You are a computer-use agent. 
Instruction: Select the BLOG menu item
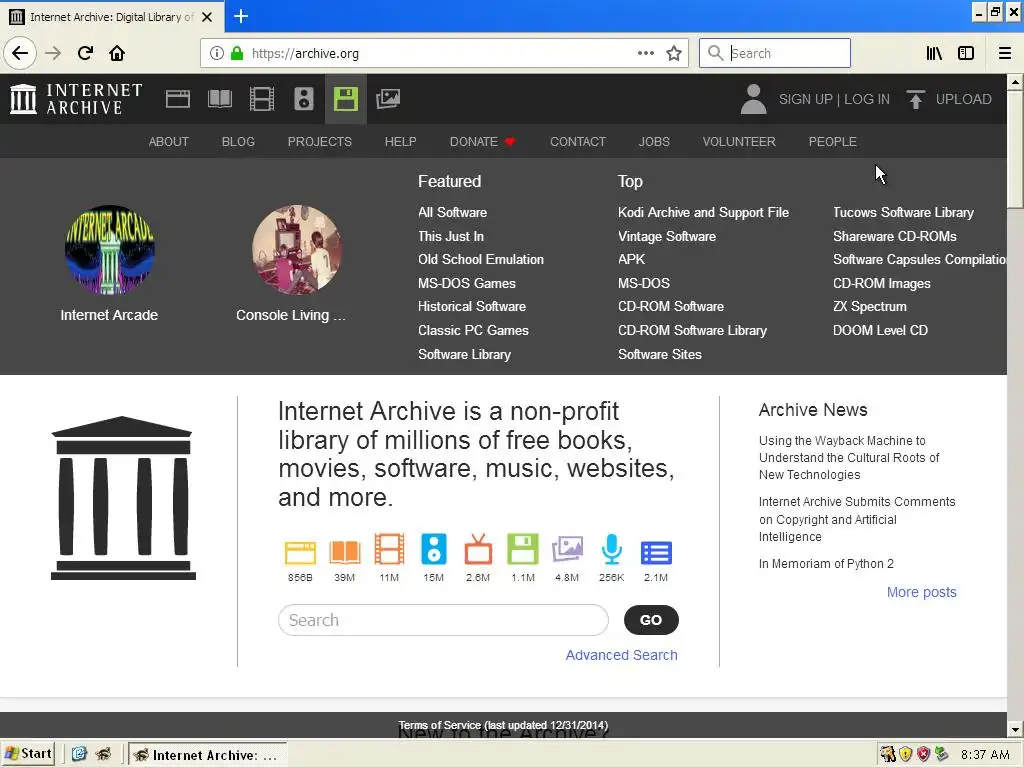(x=238, y=142)
